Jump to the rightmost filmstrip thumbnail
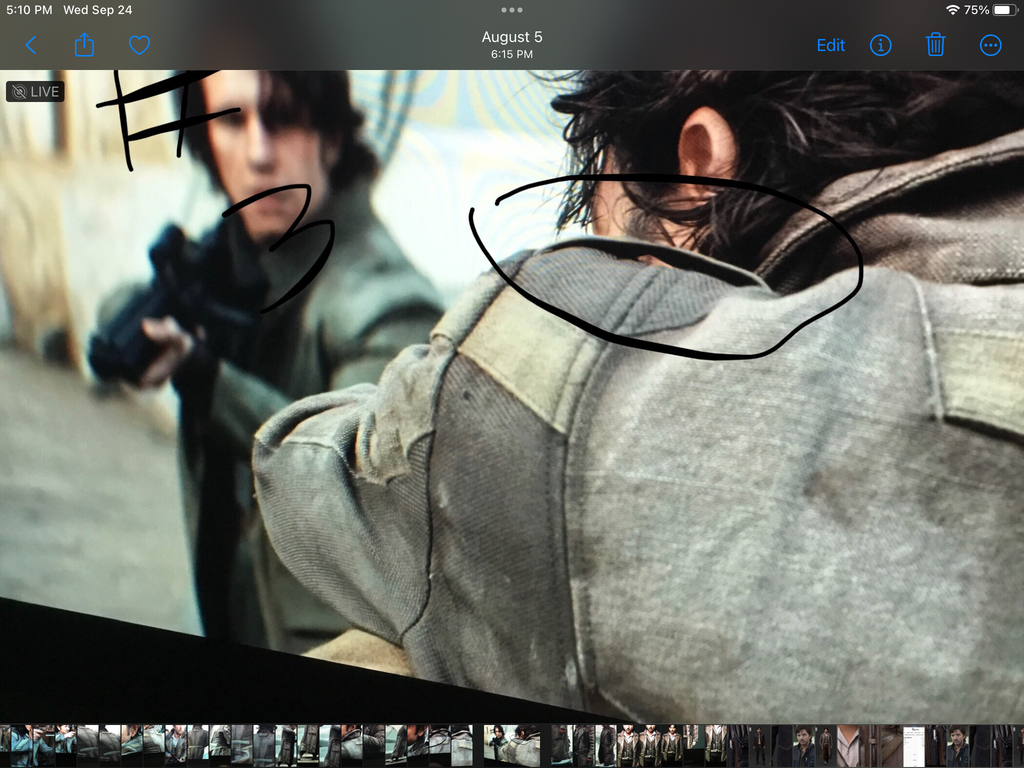Image resolution: width=1024 pixels, height=768 pixels. click(1018, 746)
